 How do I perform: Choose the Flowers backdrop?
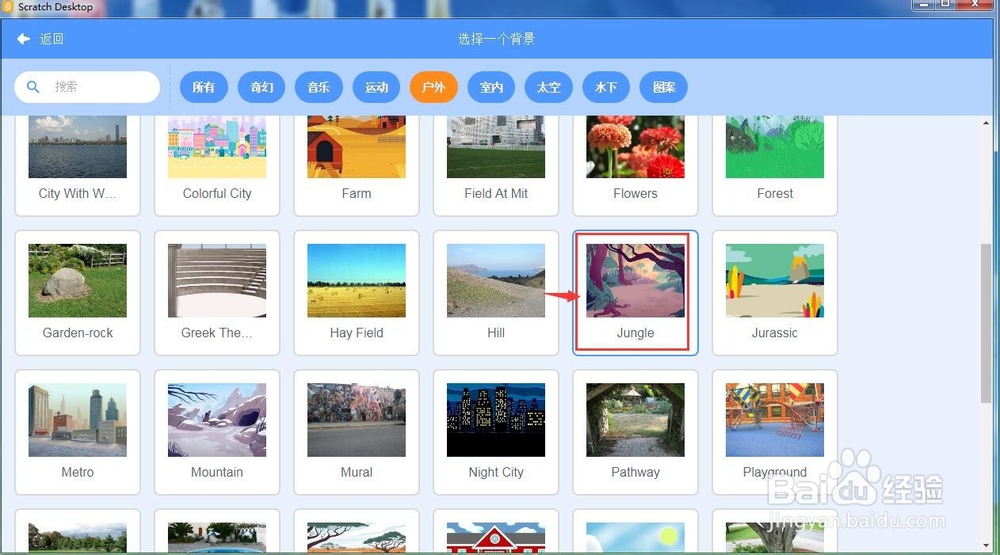tap(635, 165)
